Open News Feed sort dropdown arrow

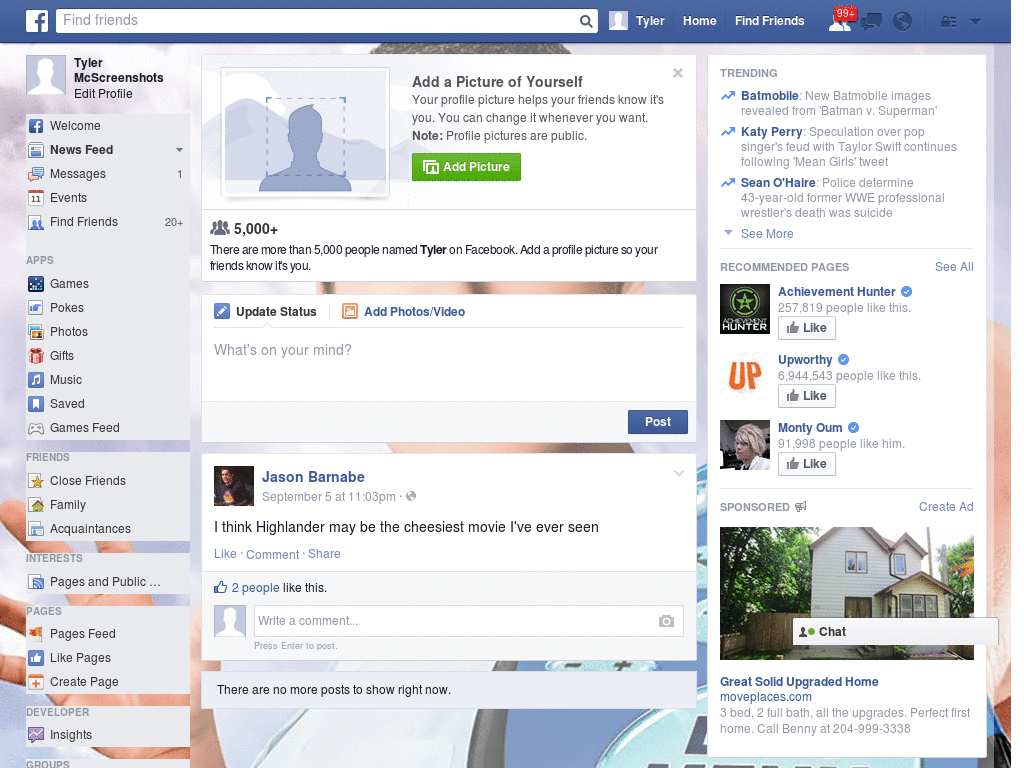pyautogui.click(x=179, y=150)
